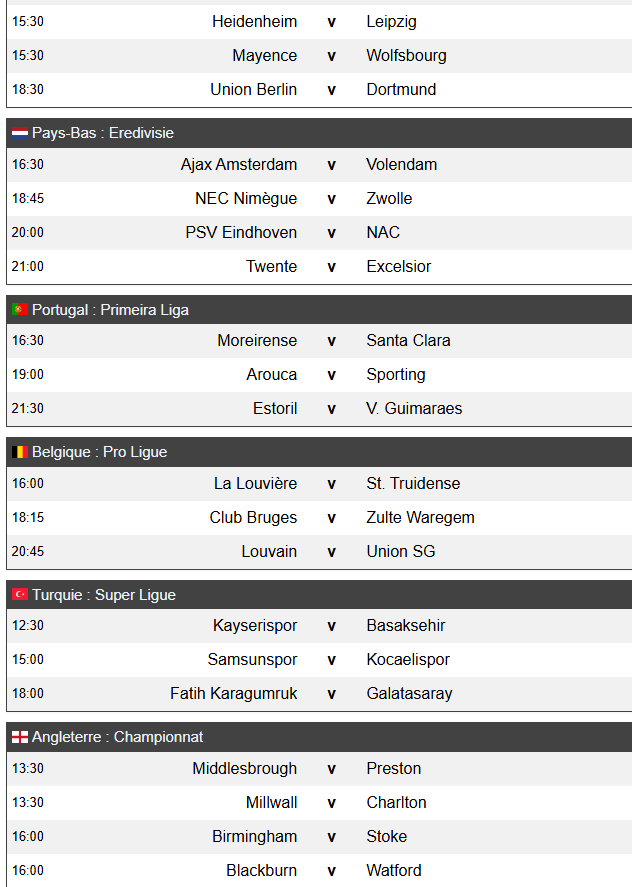The height and width of the screenshot is (887, 632).
Task: Open the Pays-Bas : Eredivisie league header
Action: point(103,133)
